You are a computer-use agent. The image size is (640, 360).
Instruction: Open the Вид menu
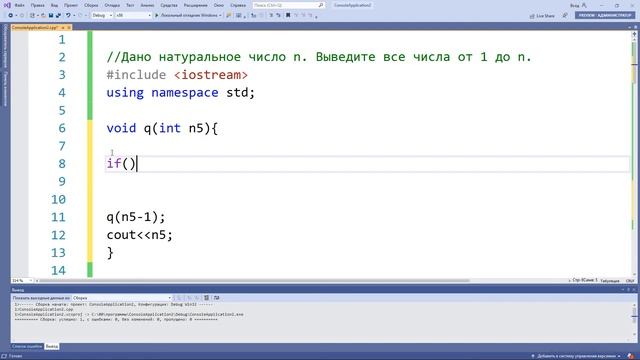pos(54,5)
